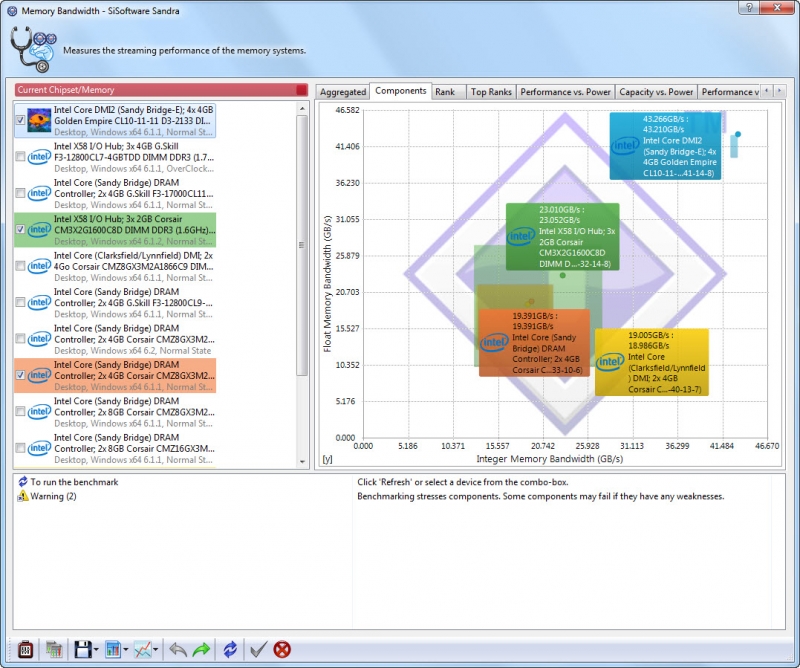Click the blue refresh icon beside 'To run the benchmark'

(22, 482)
